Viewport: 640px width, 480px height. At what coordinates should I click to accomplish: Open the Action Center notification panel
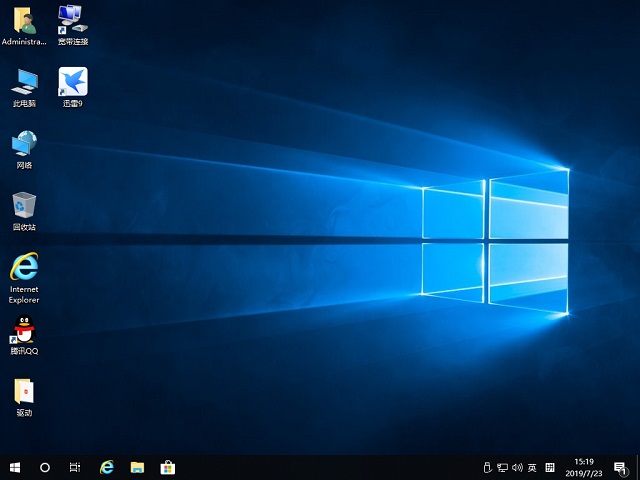pos(620,467)
